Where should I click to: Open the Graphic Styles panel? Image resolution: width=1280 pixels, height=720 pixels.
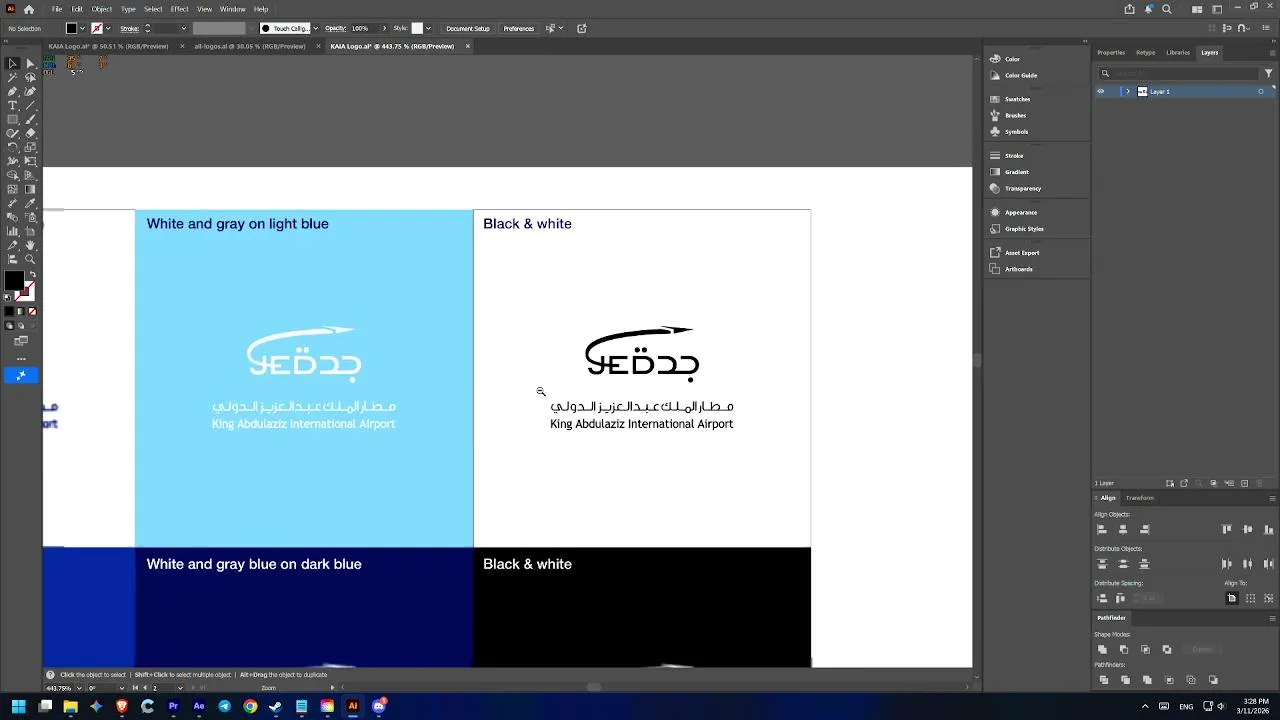[1023, 228]
